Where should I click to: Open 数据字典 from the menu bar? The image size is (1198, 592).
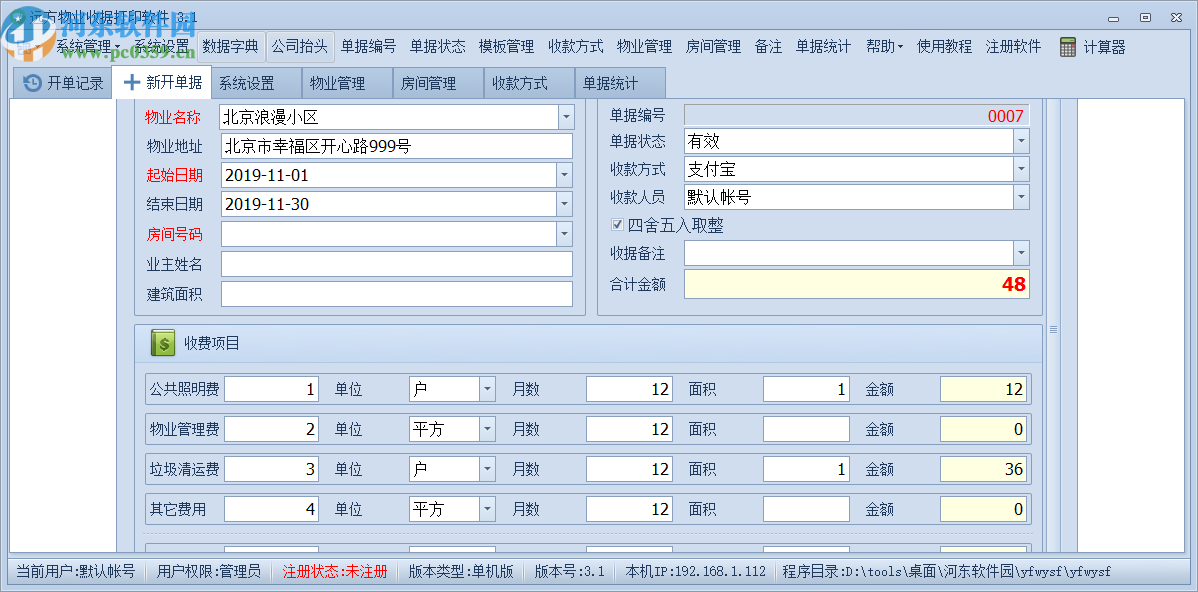(x=228, y=46)
